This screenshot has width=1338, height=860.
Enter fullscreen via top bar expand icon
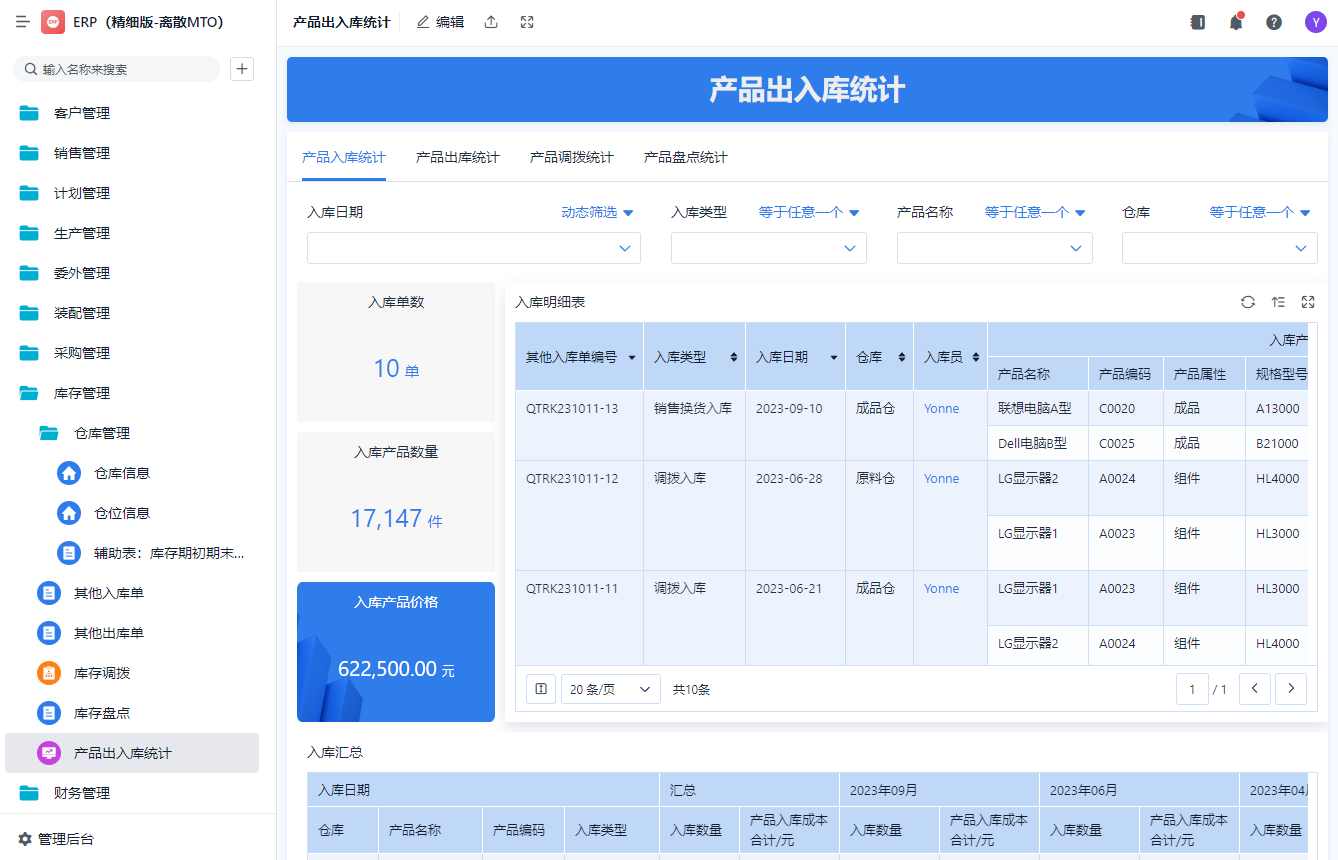(x=527, y=22)
